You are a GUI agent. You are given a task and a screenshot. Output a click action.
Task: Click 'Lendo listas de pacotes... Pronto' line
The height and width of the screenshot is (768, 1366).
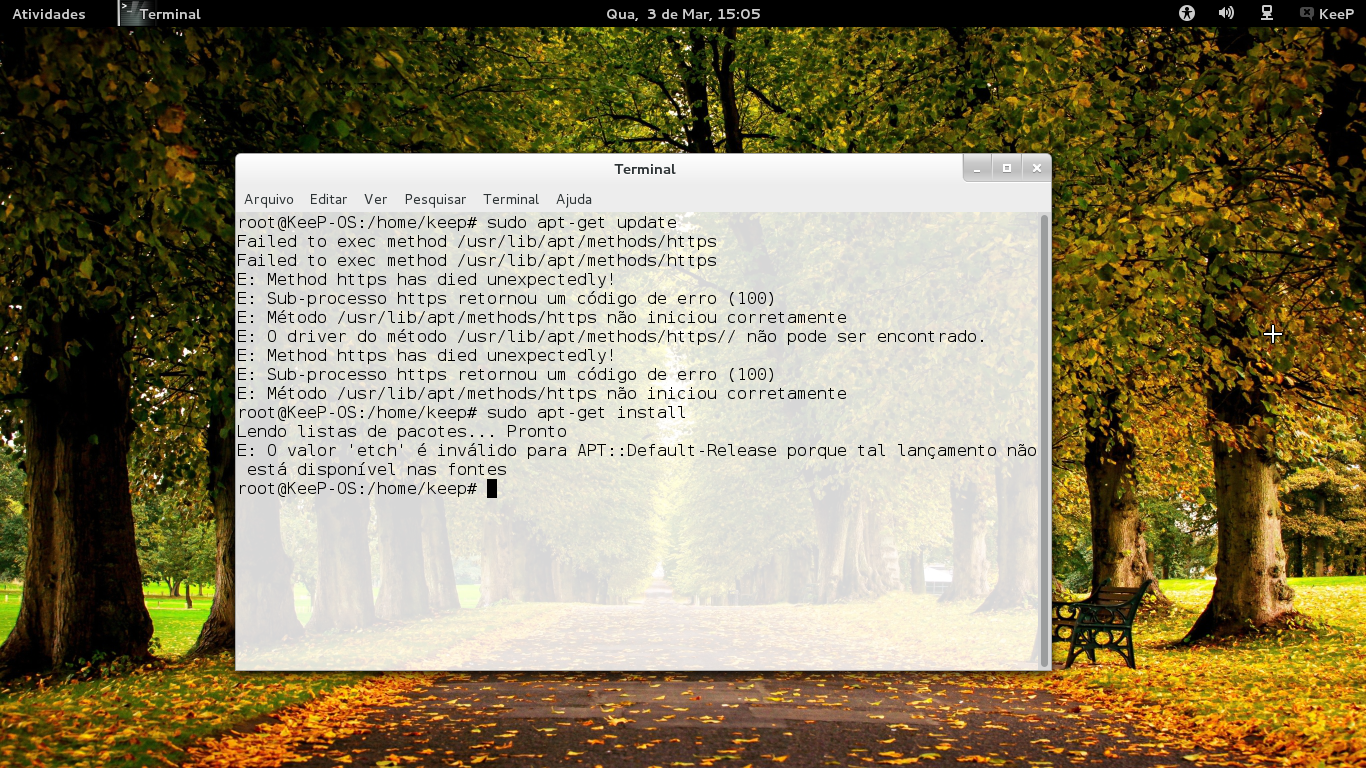click(402, 431)
